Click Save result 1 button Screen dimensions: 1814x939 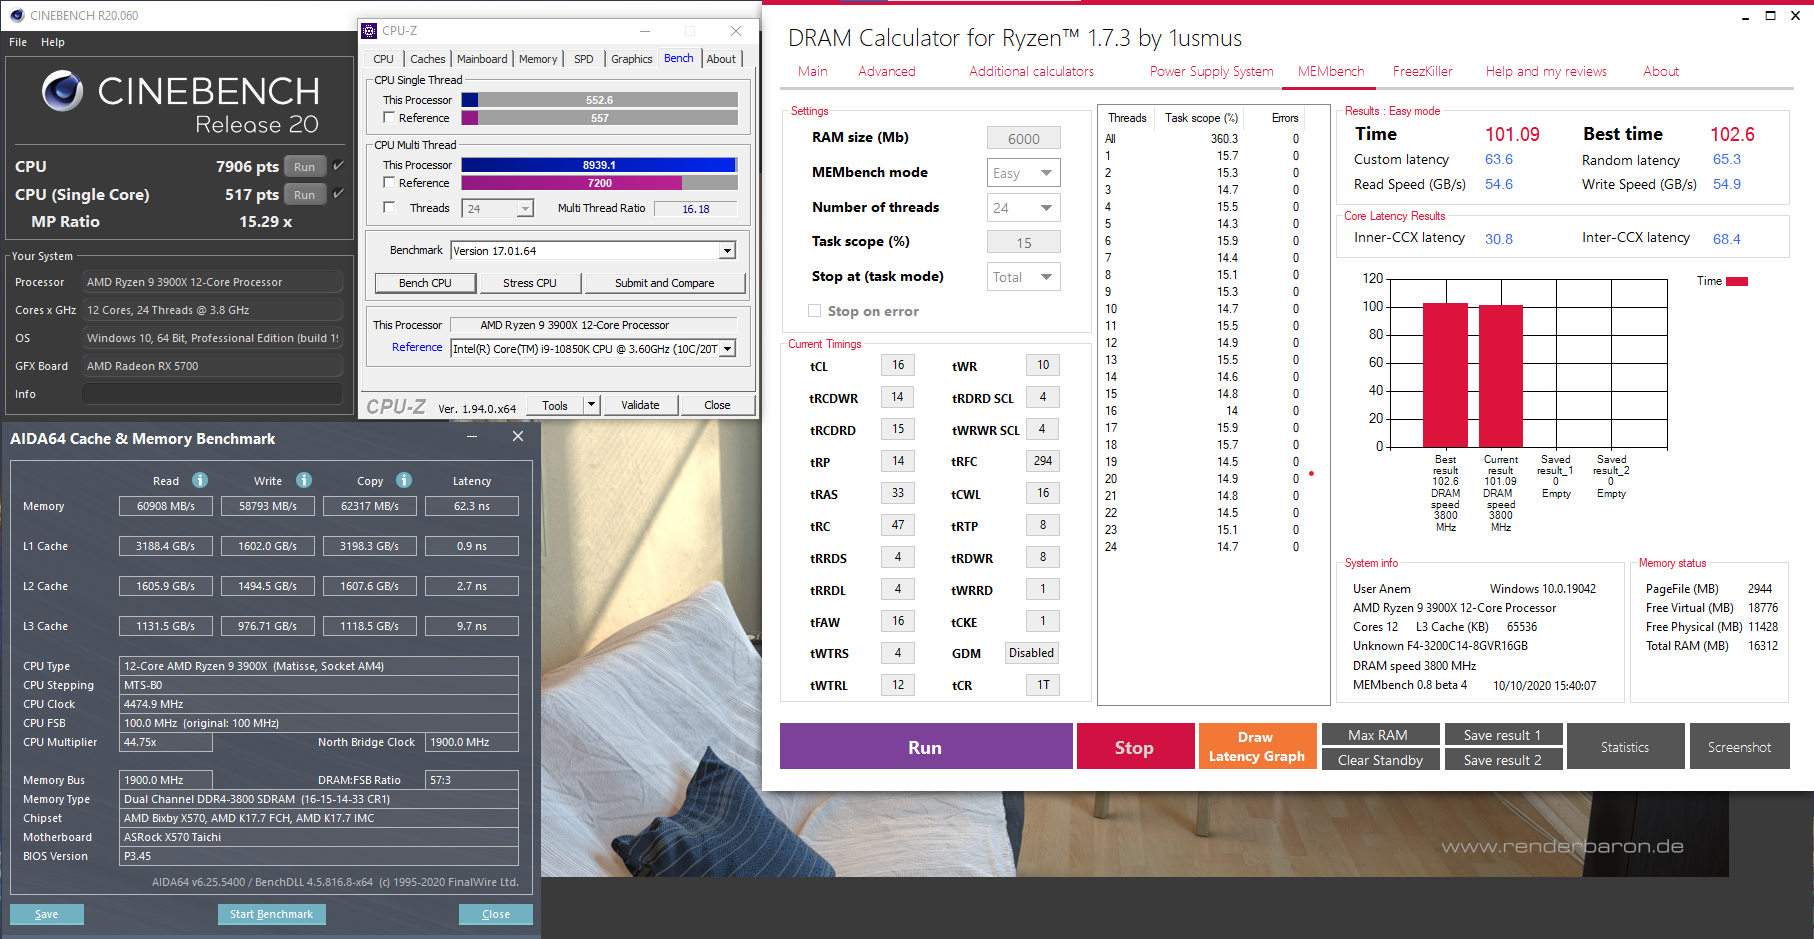[1503, 735]
